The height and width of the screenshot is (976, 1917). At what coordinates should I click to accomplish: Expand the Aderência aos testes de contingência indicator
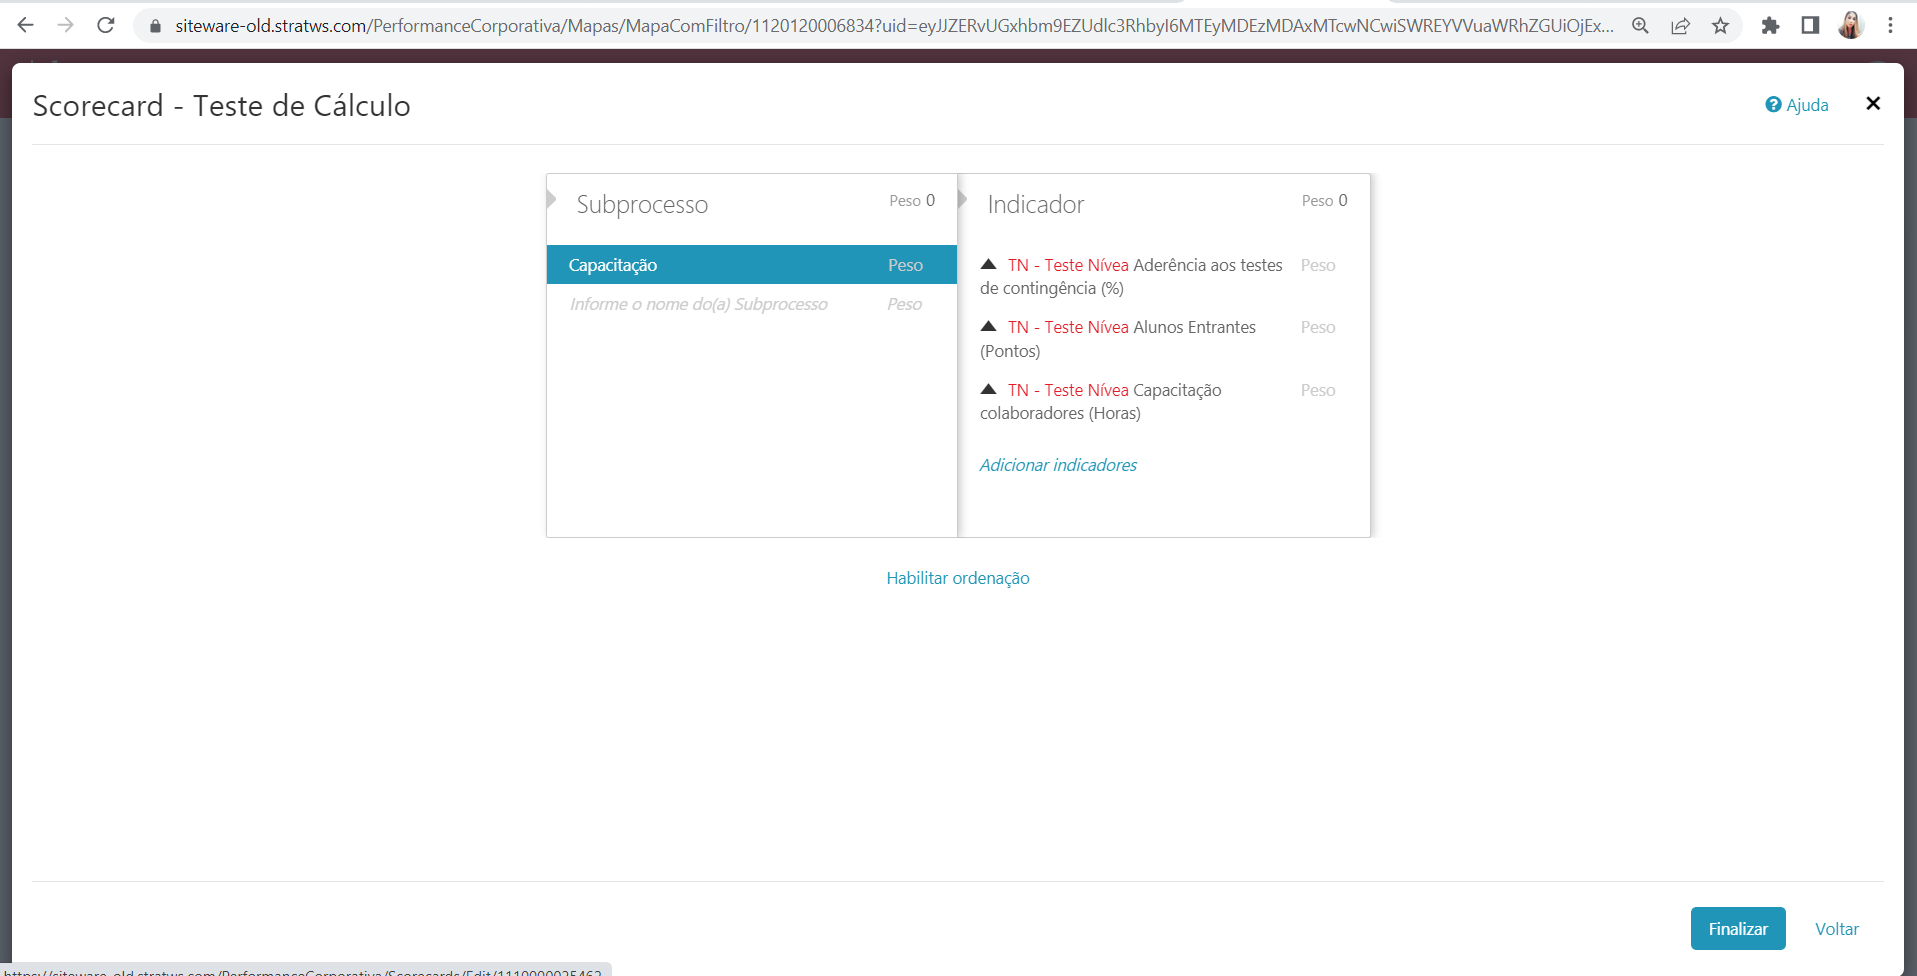coord(988,264)
